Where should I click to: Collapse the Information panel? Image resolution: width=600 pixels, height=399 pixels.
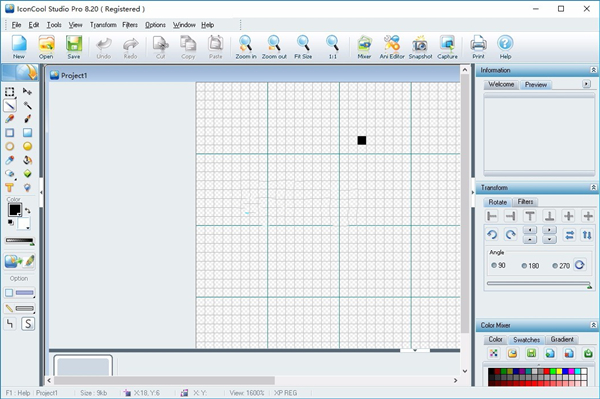click(x=593, y=70)
